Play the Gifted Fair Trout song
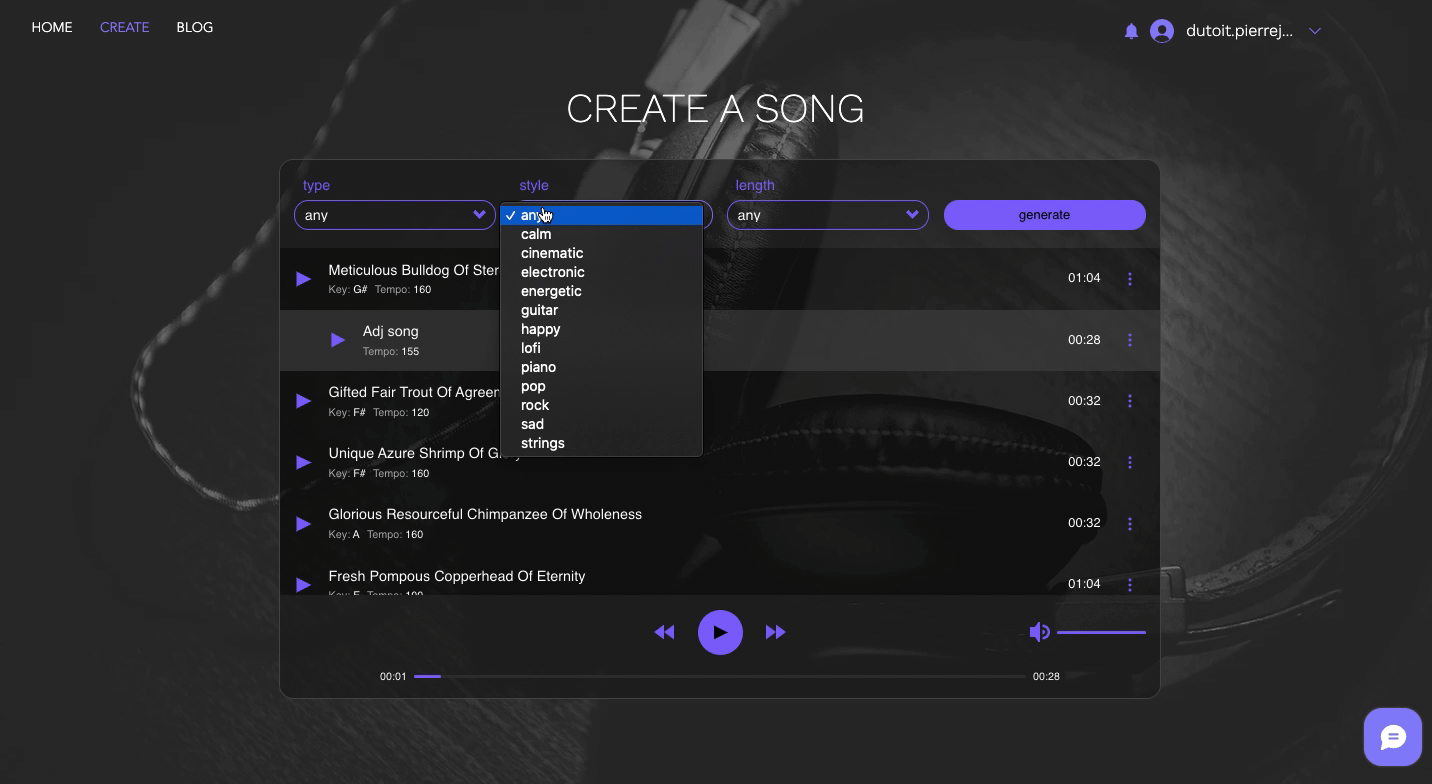 304,401
